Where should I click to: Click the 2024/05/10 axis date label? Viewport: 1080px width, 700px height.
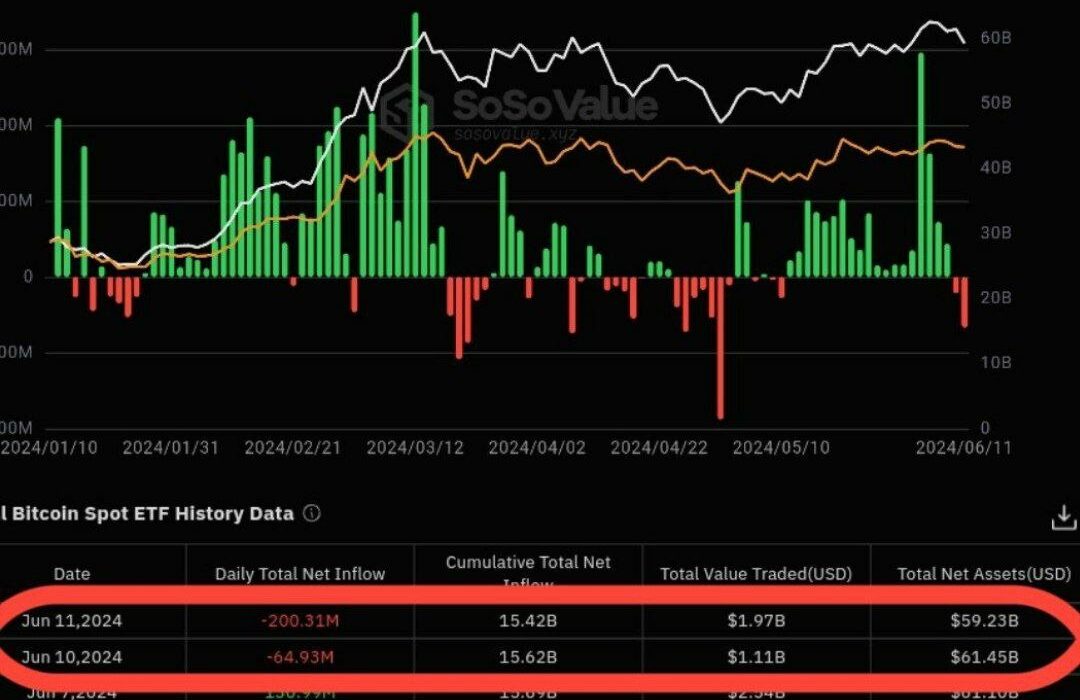tap(780, 448)
